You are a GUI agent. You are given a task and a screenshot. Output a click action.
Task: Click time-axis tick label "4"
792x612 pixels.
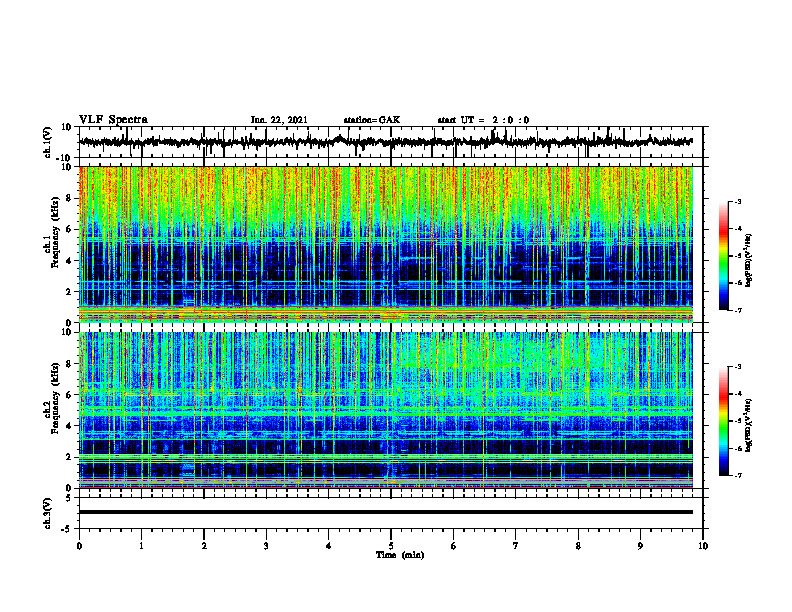pos(329,546)
